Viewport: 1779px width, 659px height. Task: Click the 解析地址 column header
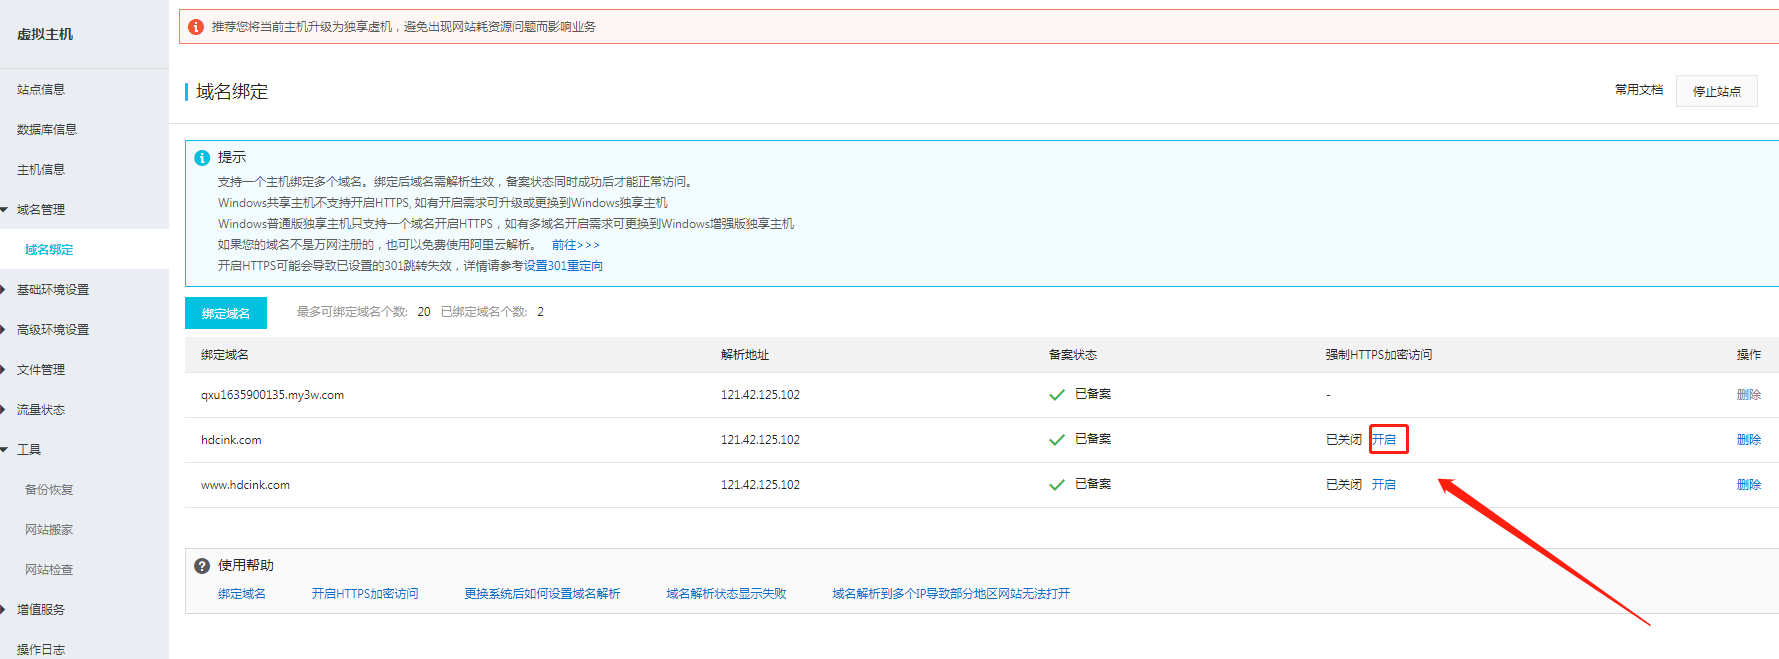(745, 355)
